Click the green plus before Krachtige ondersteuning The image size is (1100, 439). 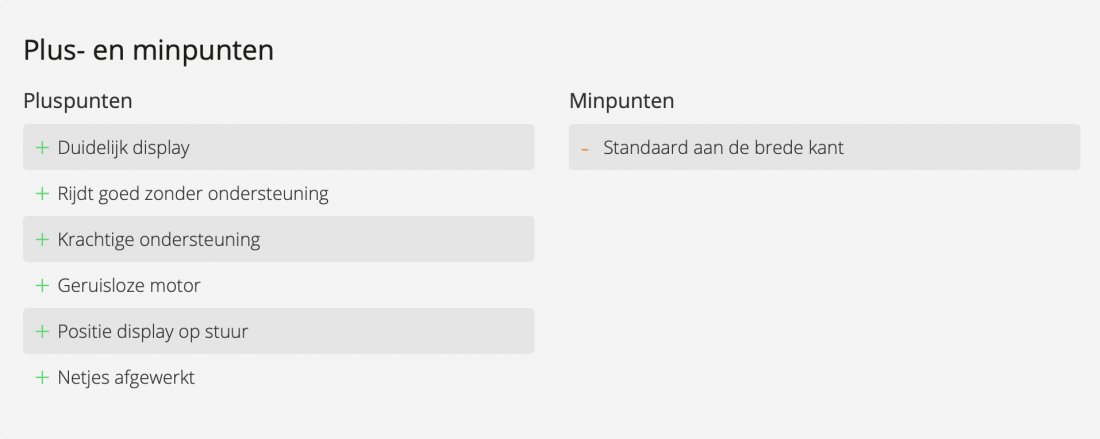tap(42, 239)
